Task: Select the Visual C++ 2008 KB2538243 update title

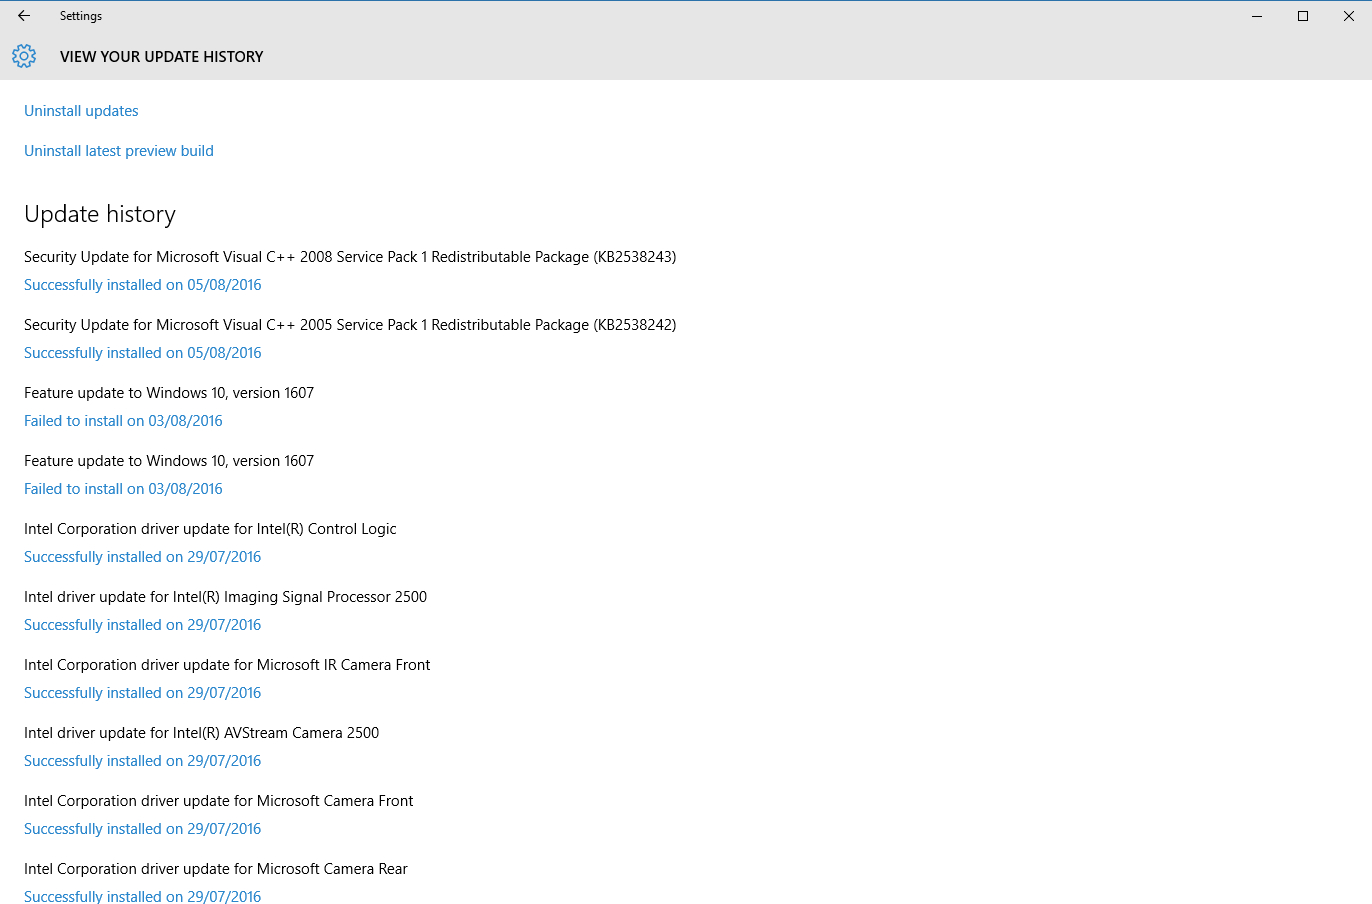Action: coord(350,257)
